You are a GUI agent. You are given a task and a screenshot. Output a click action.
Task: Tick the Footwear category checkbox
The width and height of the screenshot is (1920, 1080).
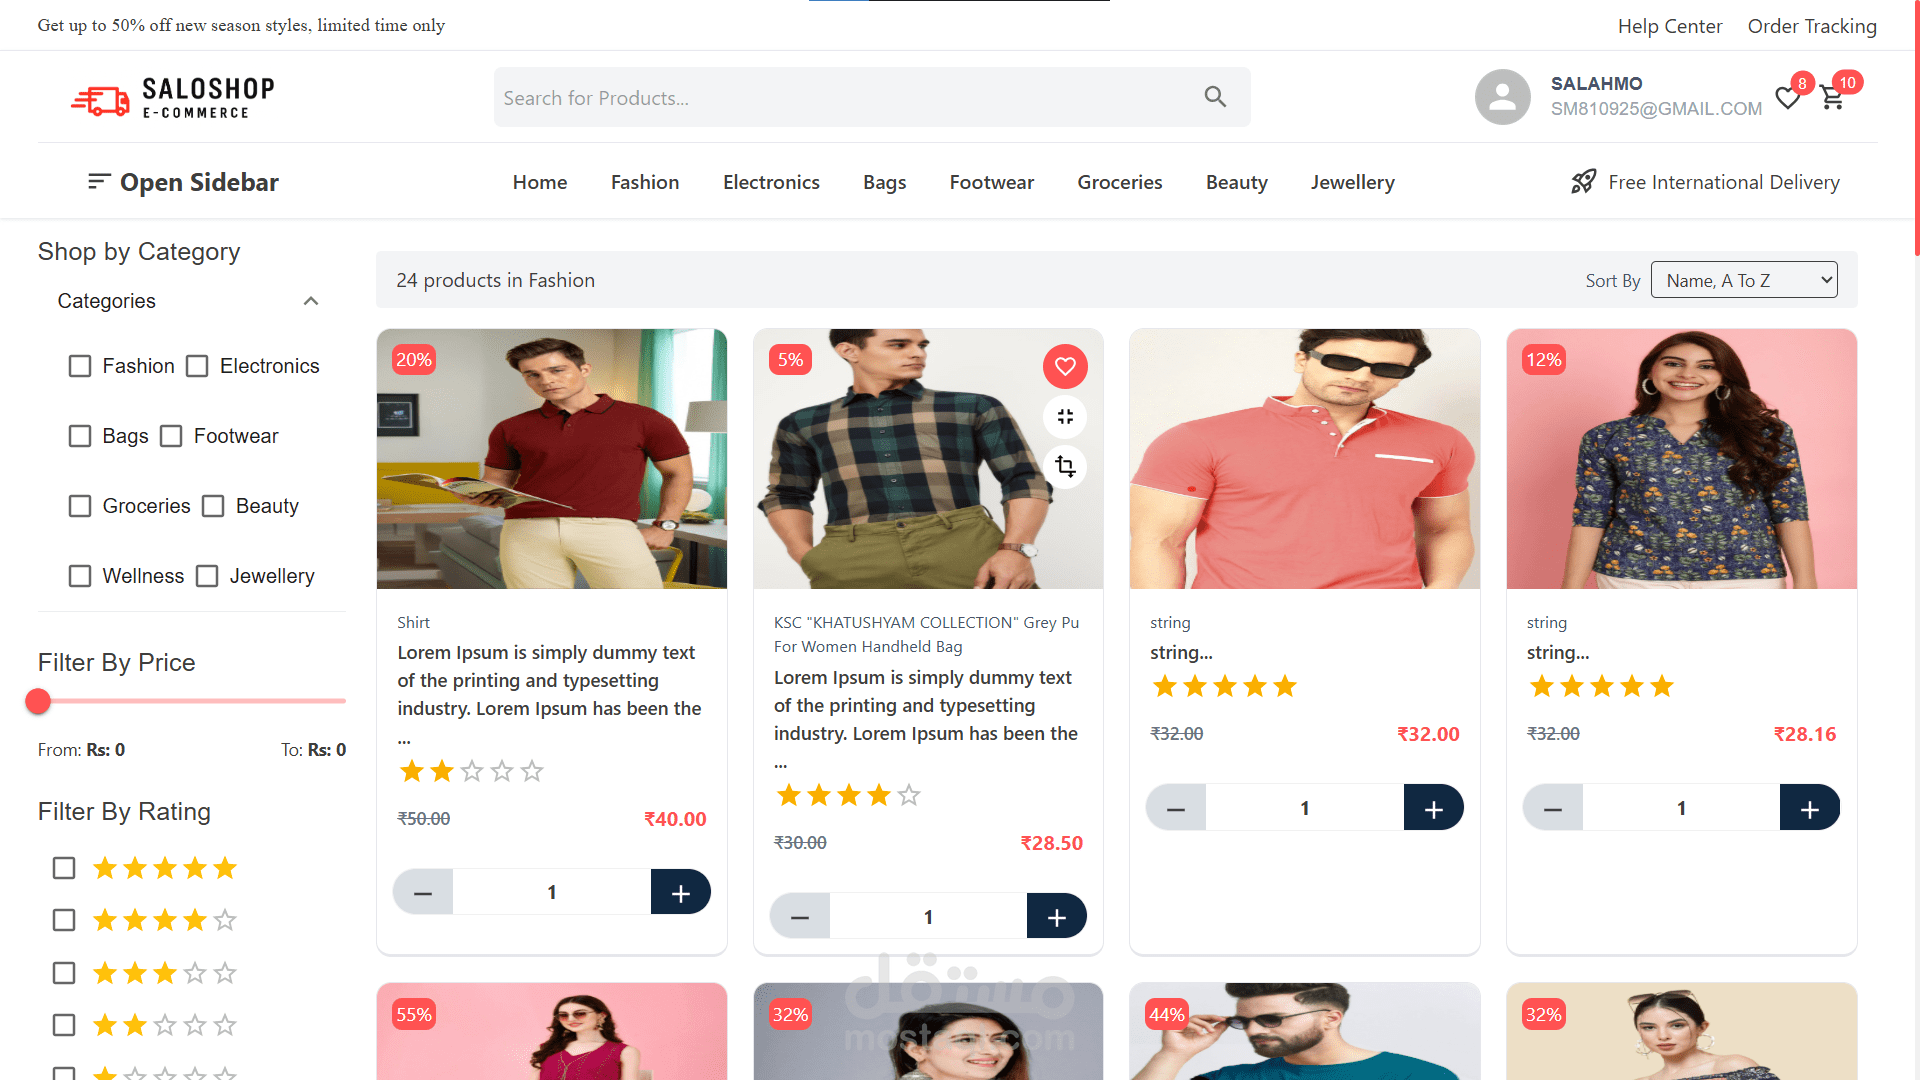coord(171,436)
